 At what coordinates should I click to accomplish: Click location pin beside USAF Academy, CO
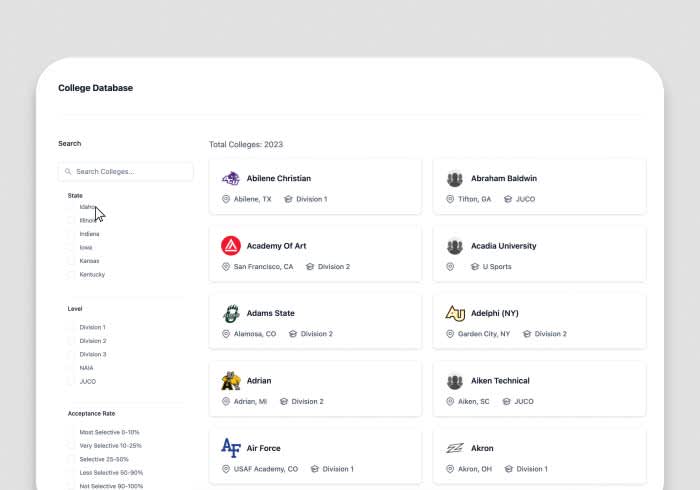click(226, 469)
